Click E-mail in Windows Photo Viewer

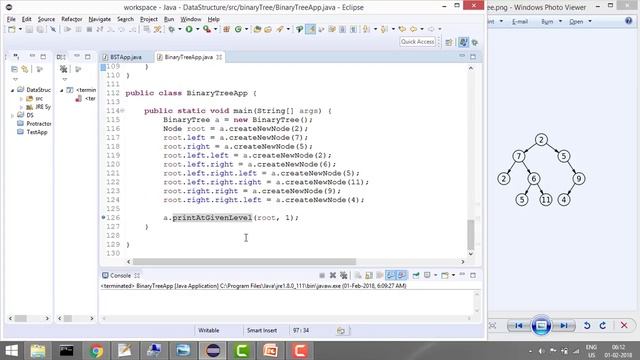(x=520, y=21)
